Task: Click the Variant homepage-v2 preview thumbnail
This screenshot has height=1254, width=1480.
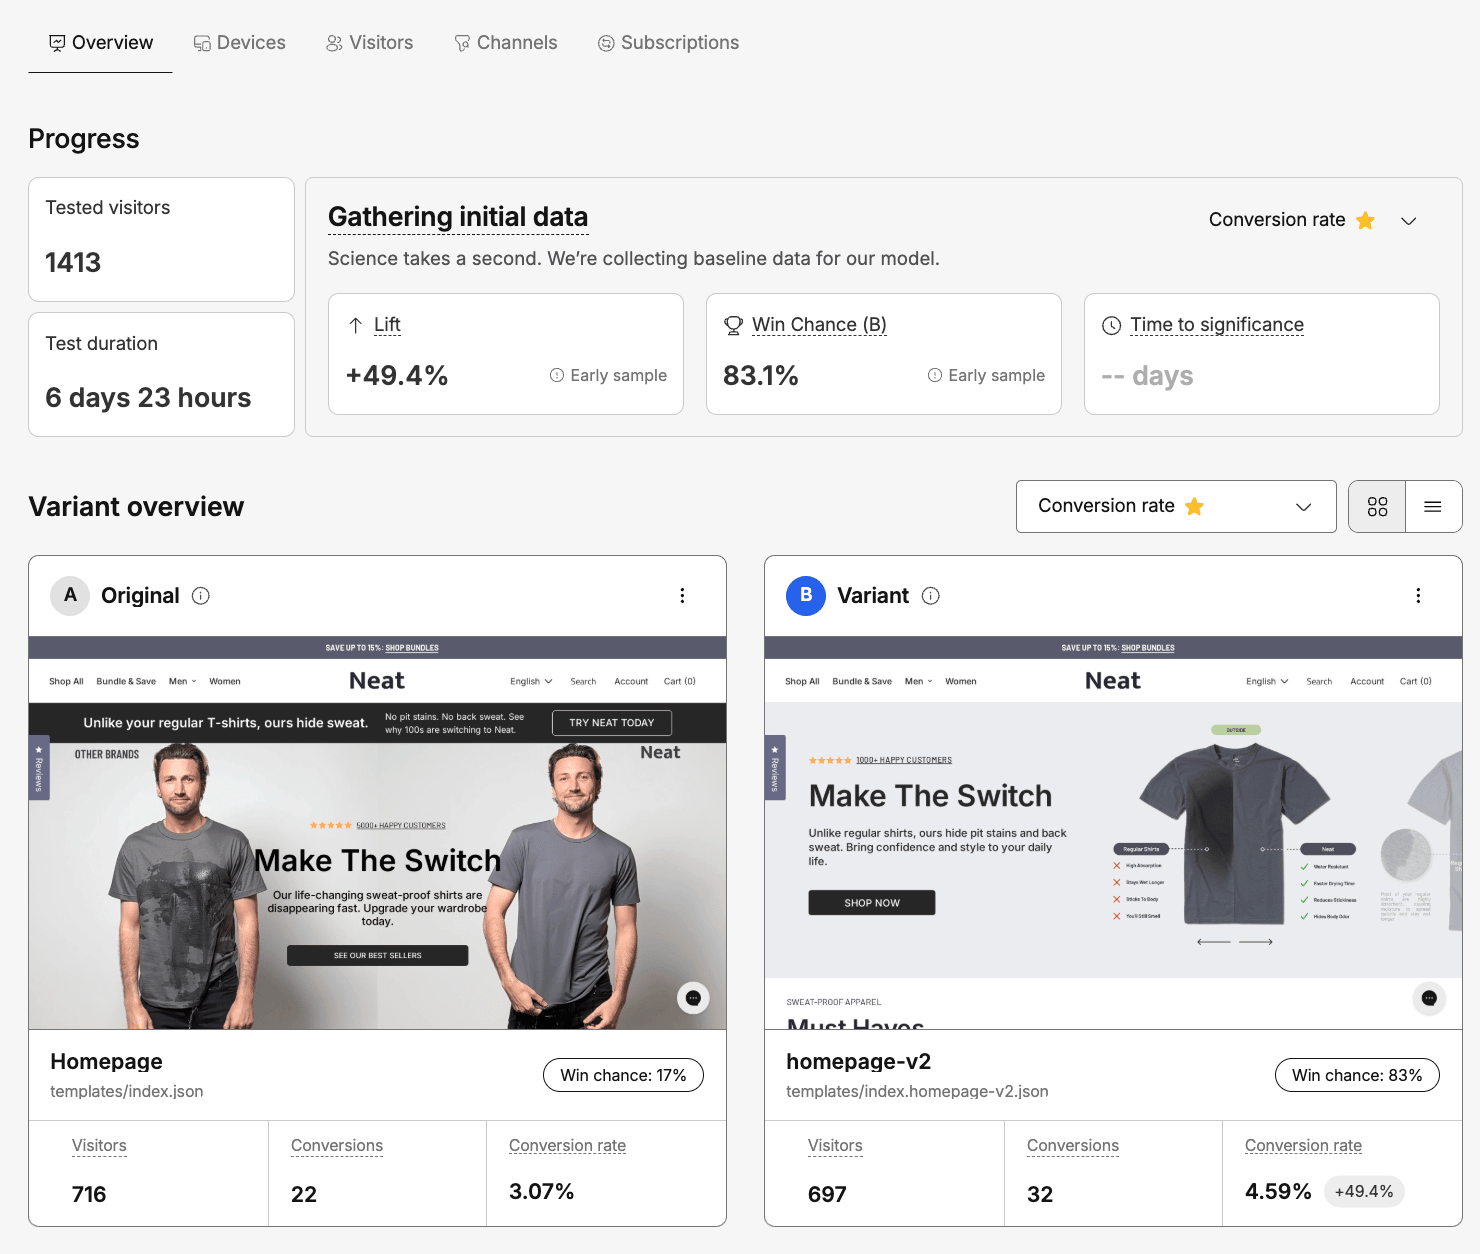Action: click(1113, 832)
